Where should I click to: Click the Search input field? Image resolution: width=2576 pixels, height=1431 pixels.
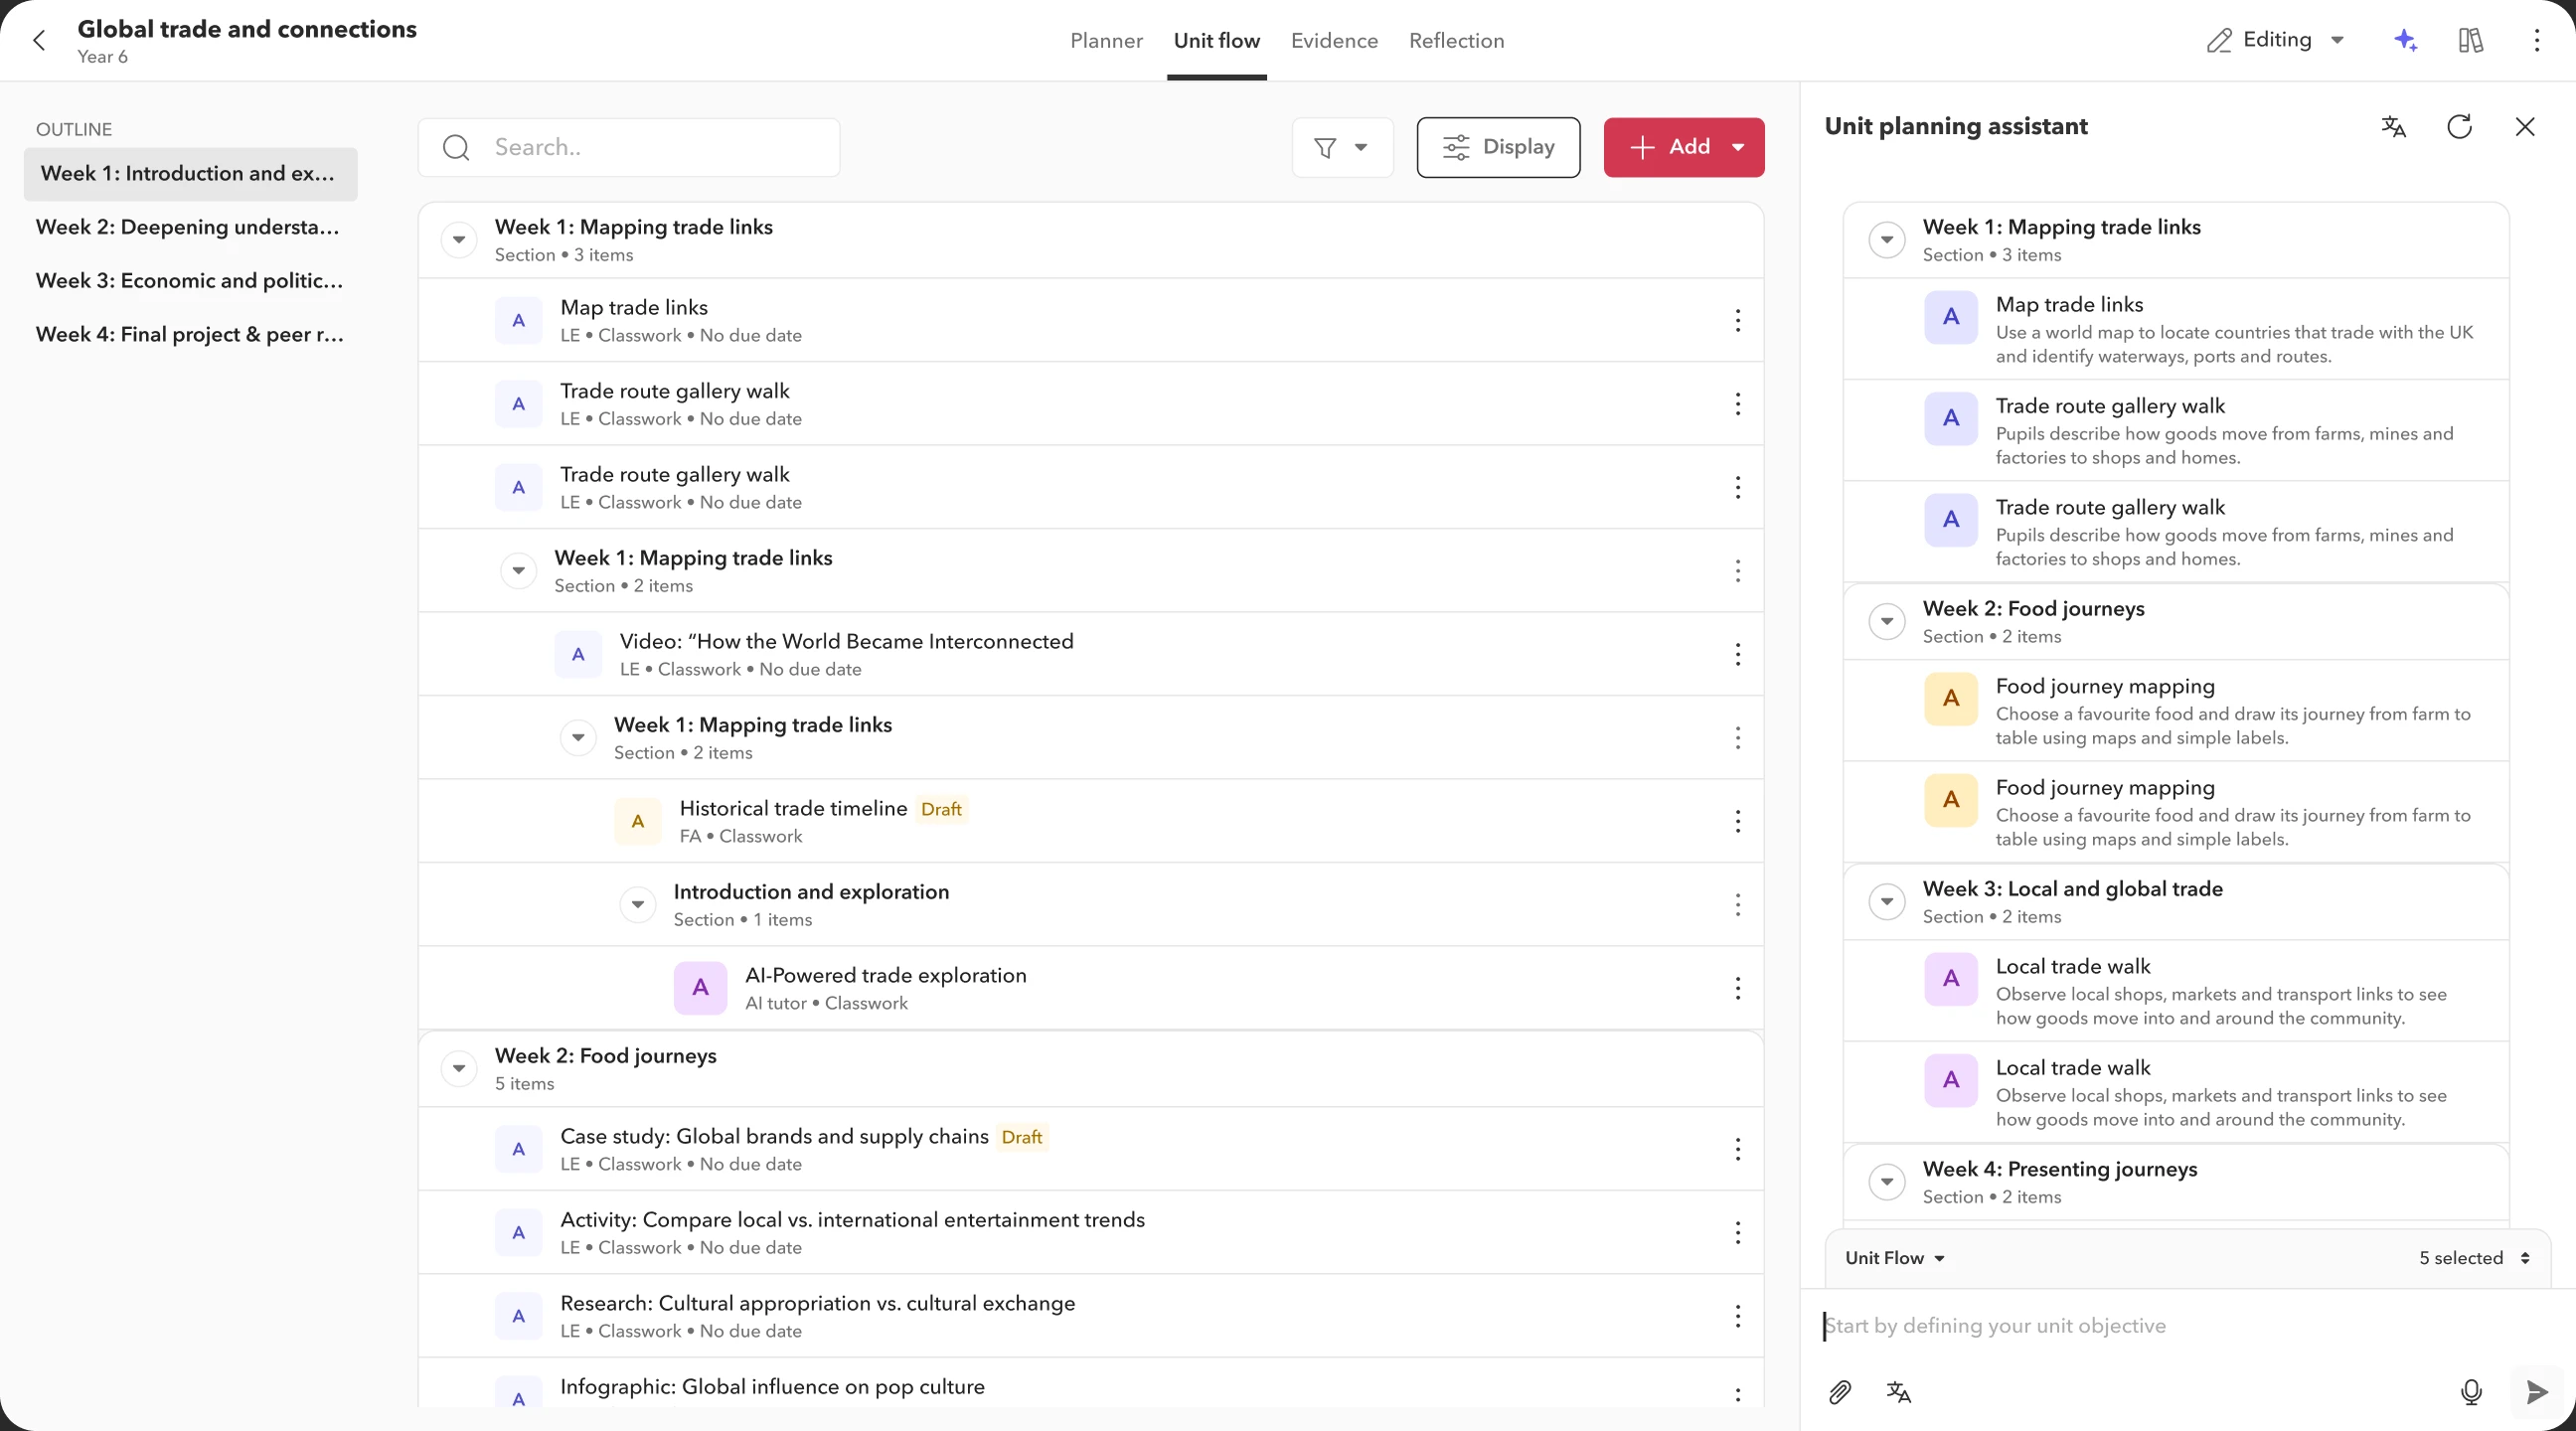point(629,148)
